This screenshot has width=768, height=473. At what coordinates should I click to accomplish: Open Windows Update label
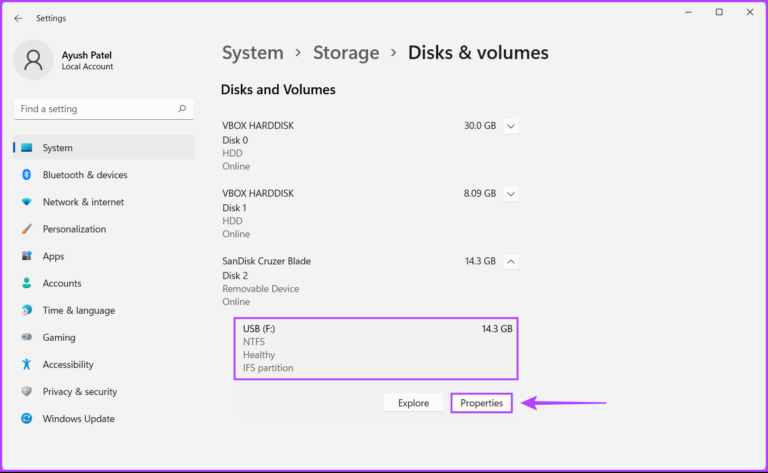click(78, 419)
